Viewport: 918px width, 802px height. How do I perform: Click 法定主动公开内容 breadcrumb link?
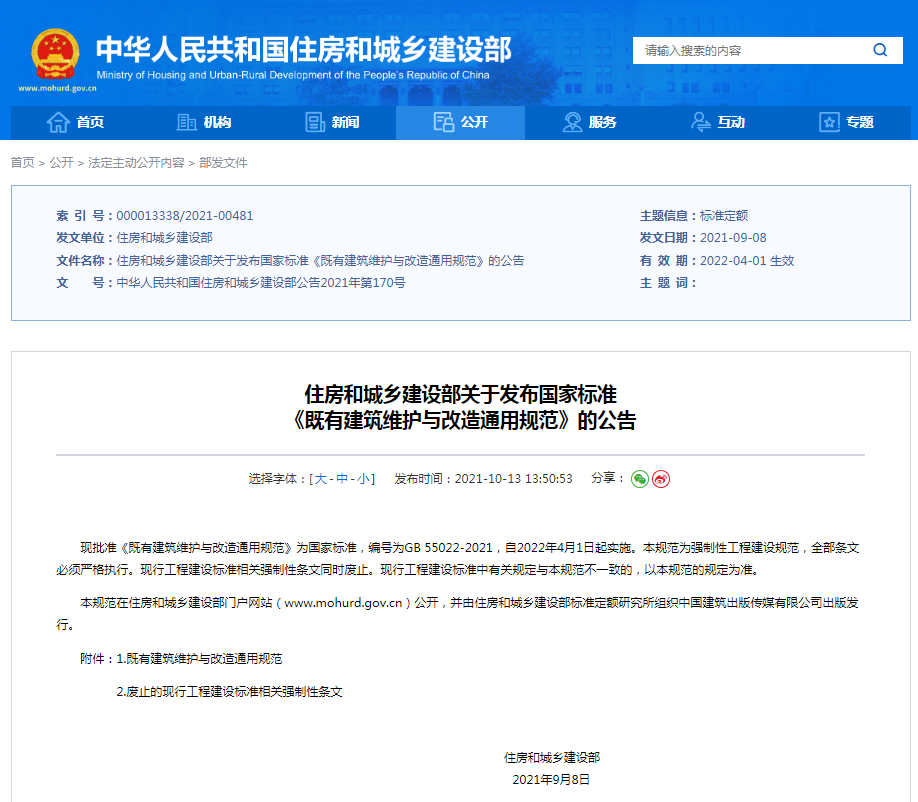point(136,163)
